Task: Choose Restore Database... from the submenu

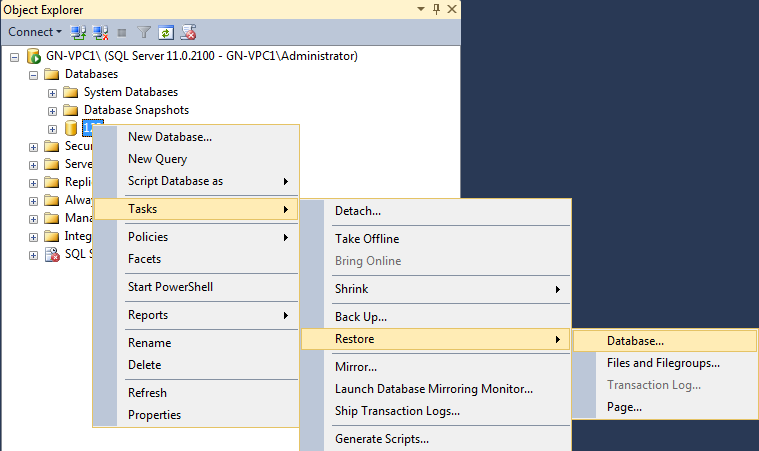Action: tap(635, 341)
